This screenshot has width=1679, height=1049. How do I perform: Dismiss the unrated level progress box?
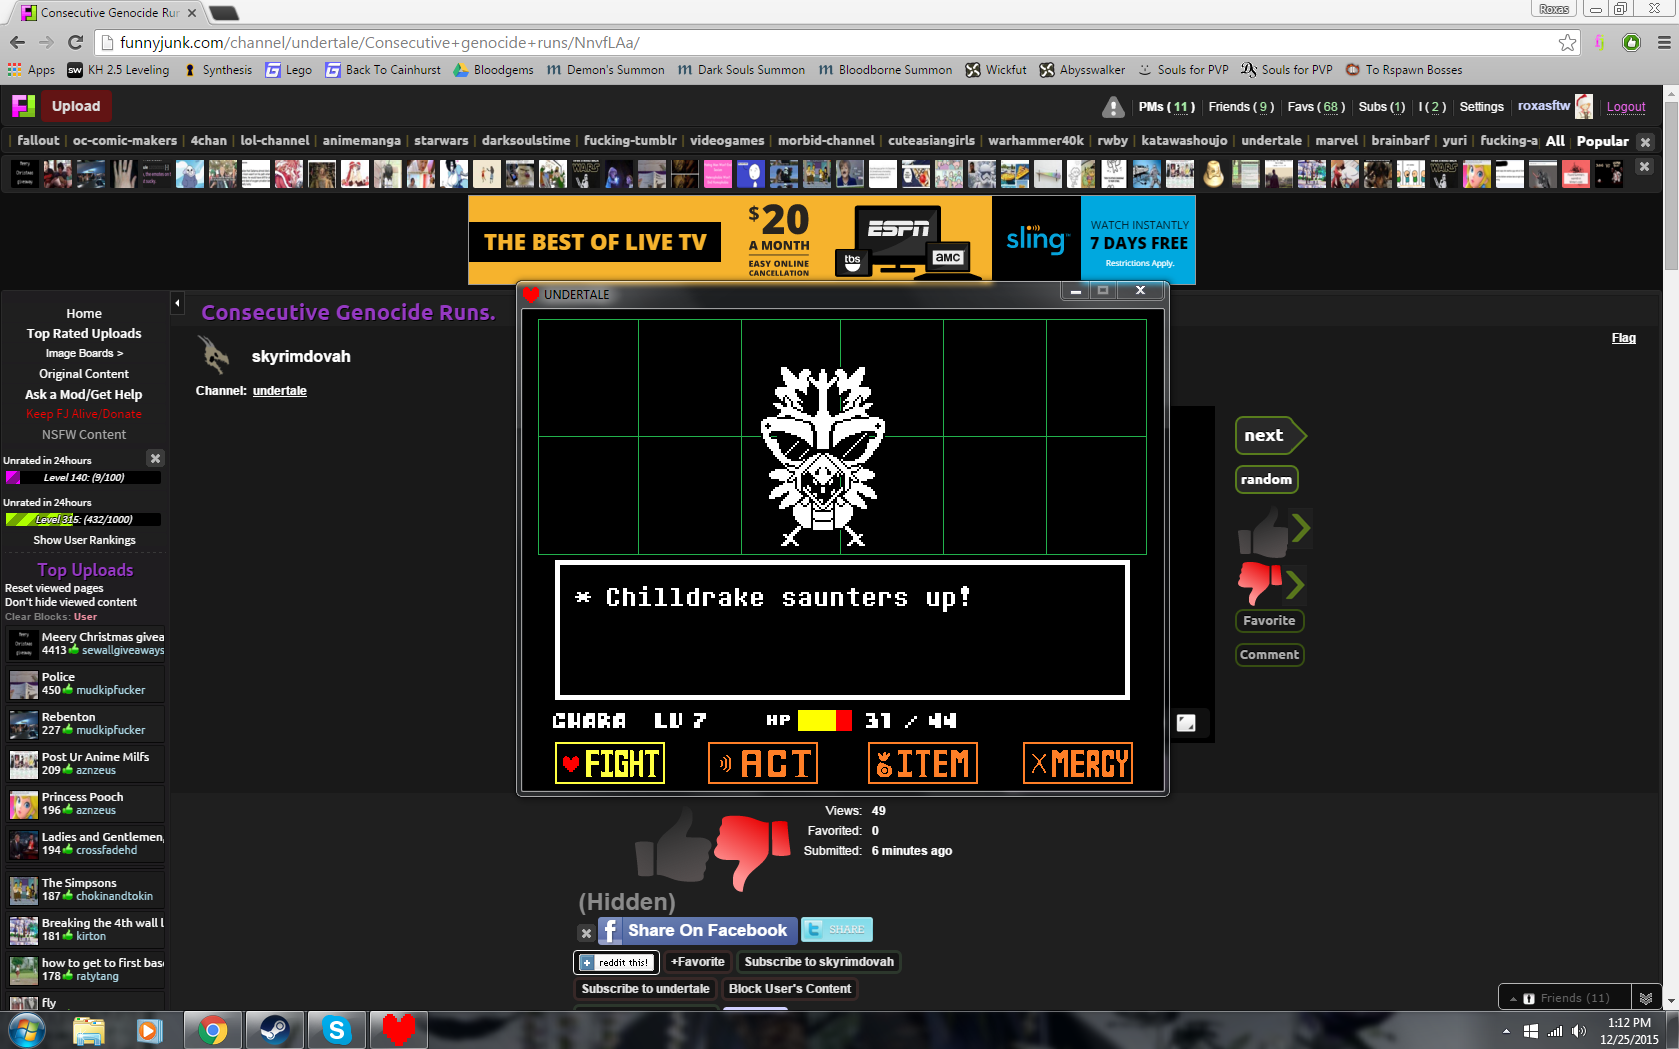155,458
